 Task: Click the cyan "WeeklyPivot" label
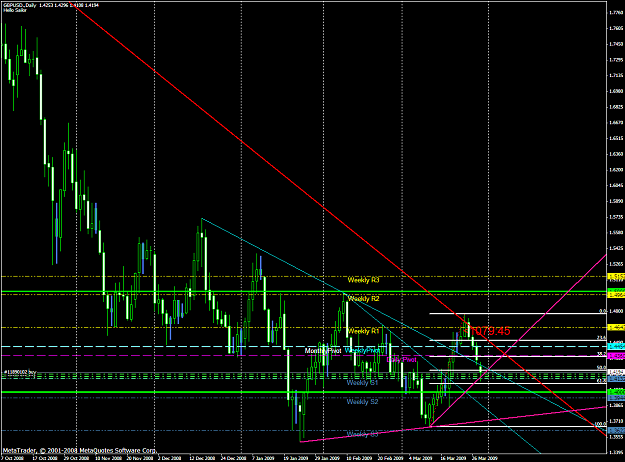[362, 350]
